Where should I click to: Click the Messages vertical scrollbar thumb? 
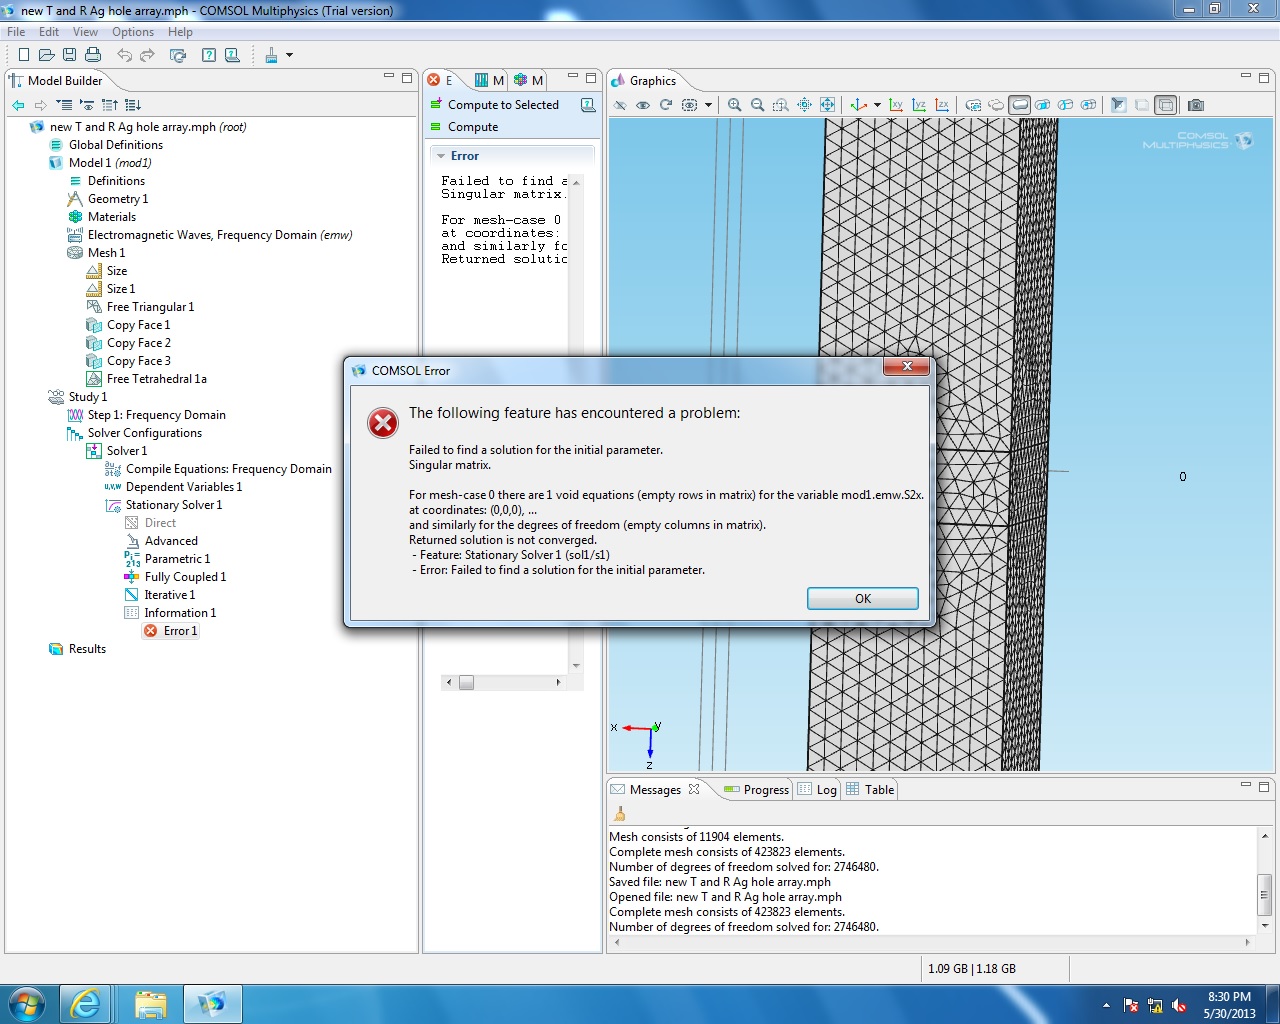(1264, 895)
